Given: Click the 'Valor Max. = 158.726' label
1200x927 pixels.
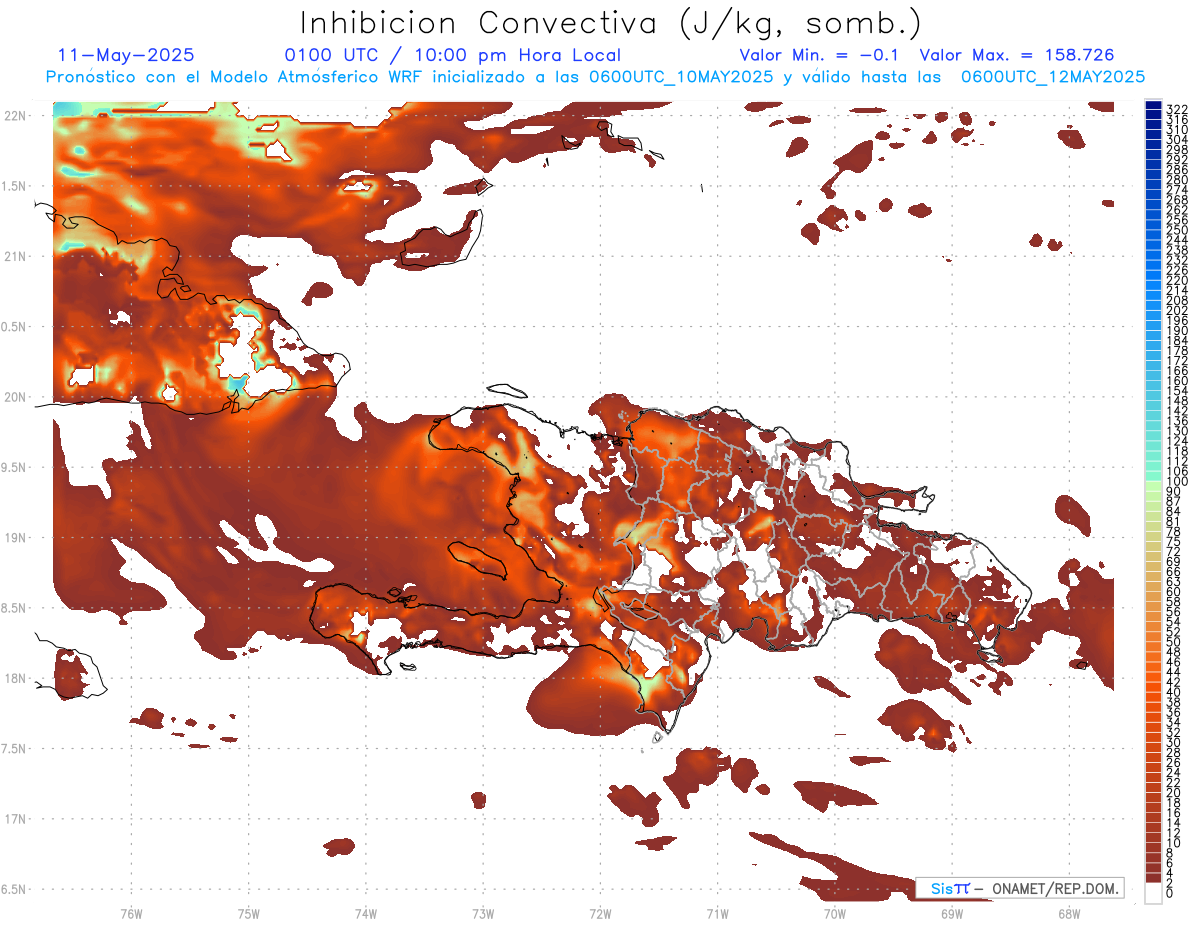Looking at the screenshot, I should [x=1016, y=56].
